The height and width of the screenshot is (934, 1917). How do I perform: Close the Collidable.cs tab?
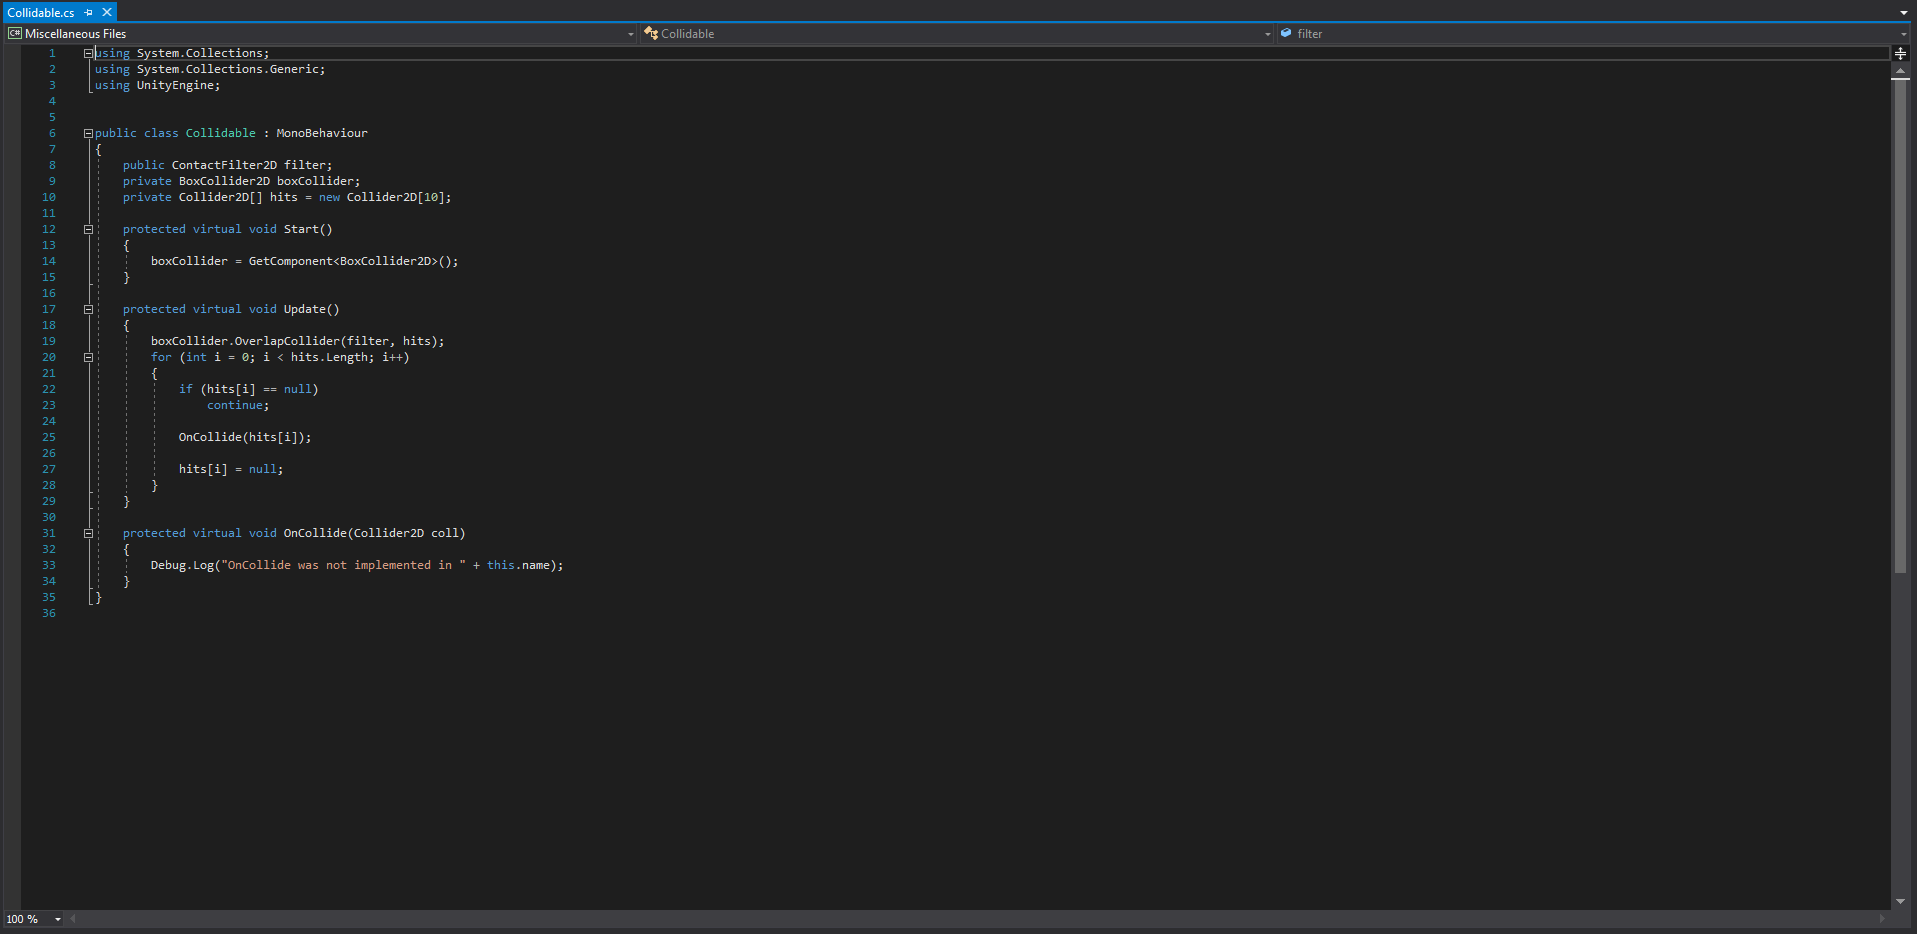click(107, 13)
